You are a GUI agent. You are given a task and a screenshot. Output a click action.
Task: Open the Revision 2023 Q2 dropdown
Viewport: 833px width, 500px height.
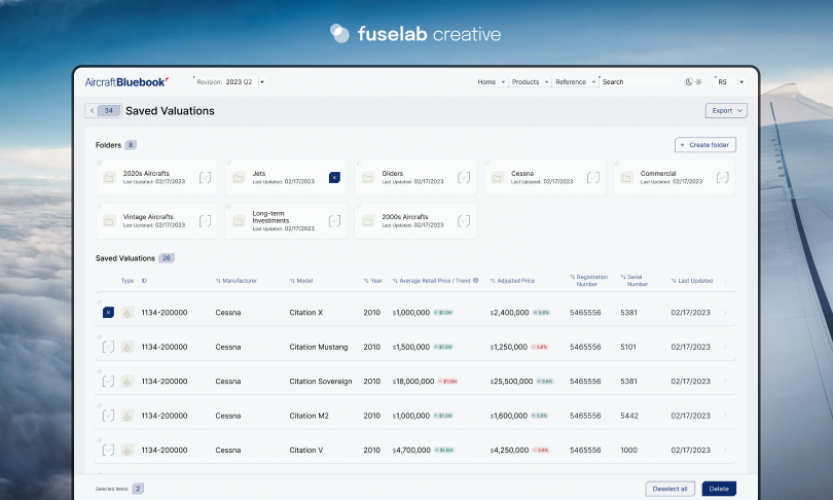[230, 82]
